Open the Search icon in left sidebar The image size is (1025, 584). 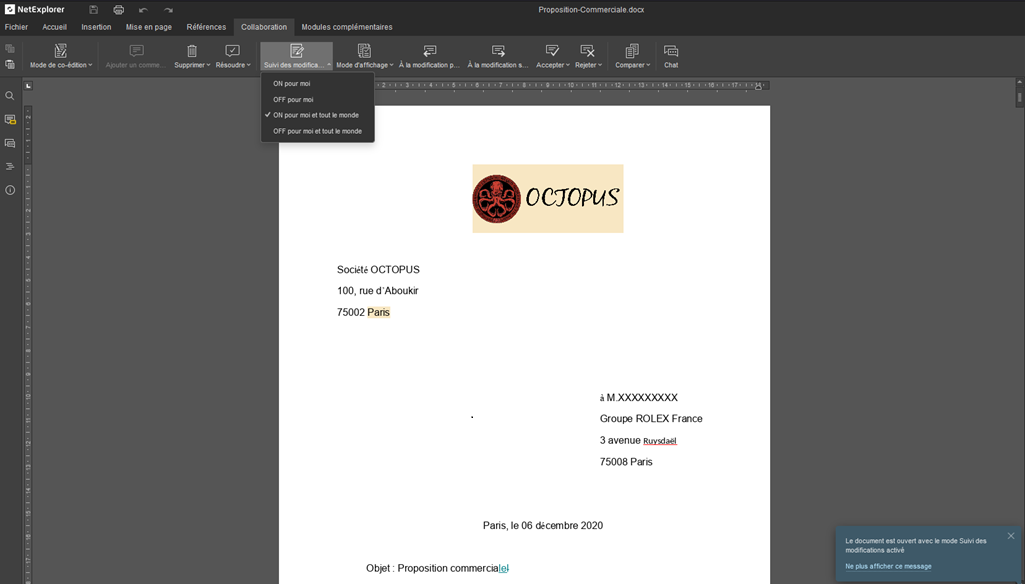click(10, 96)
